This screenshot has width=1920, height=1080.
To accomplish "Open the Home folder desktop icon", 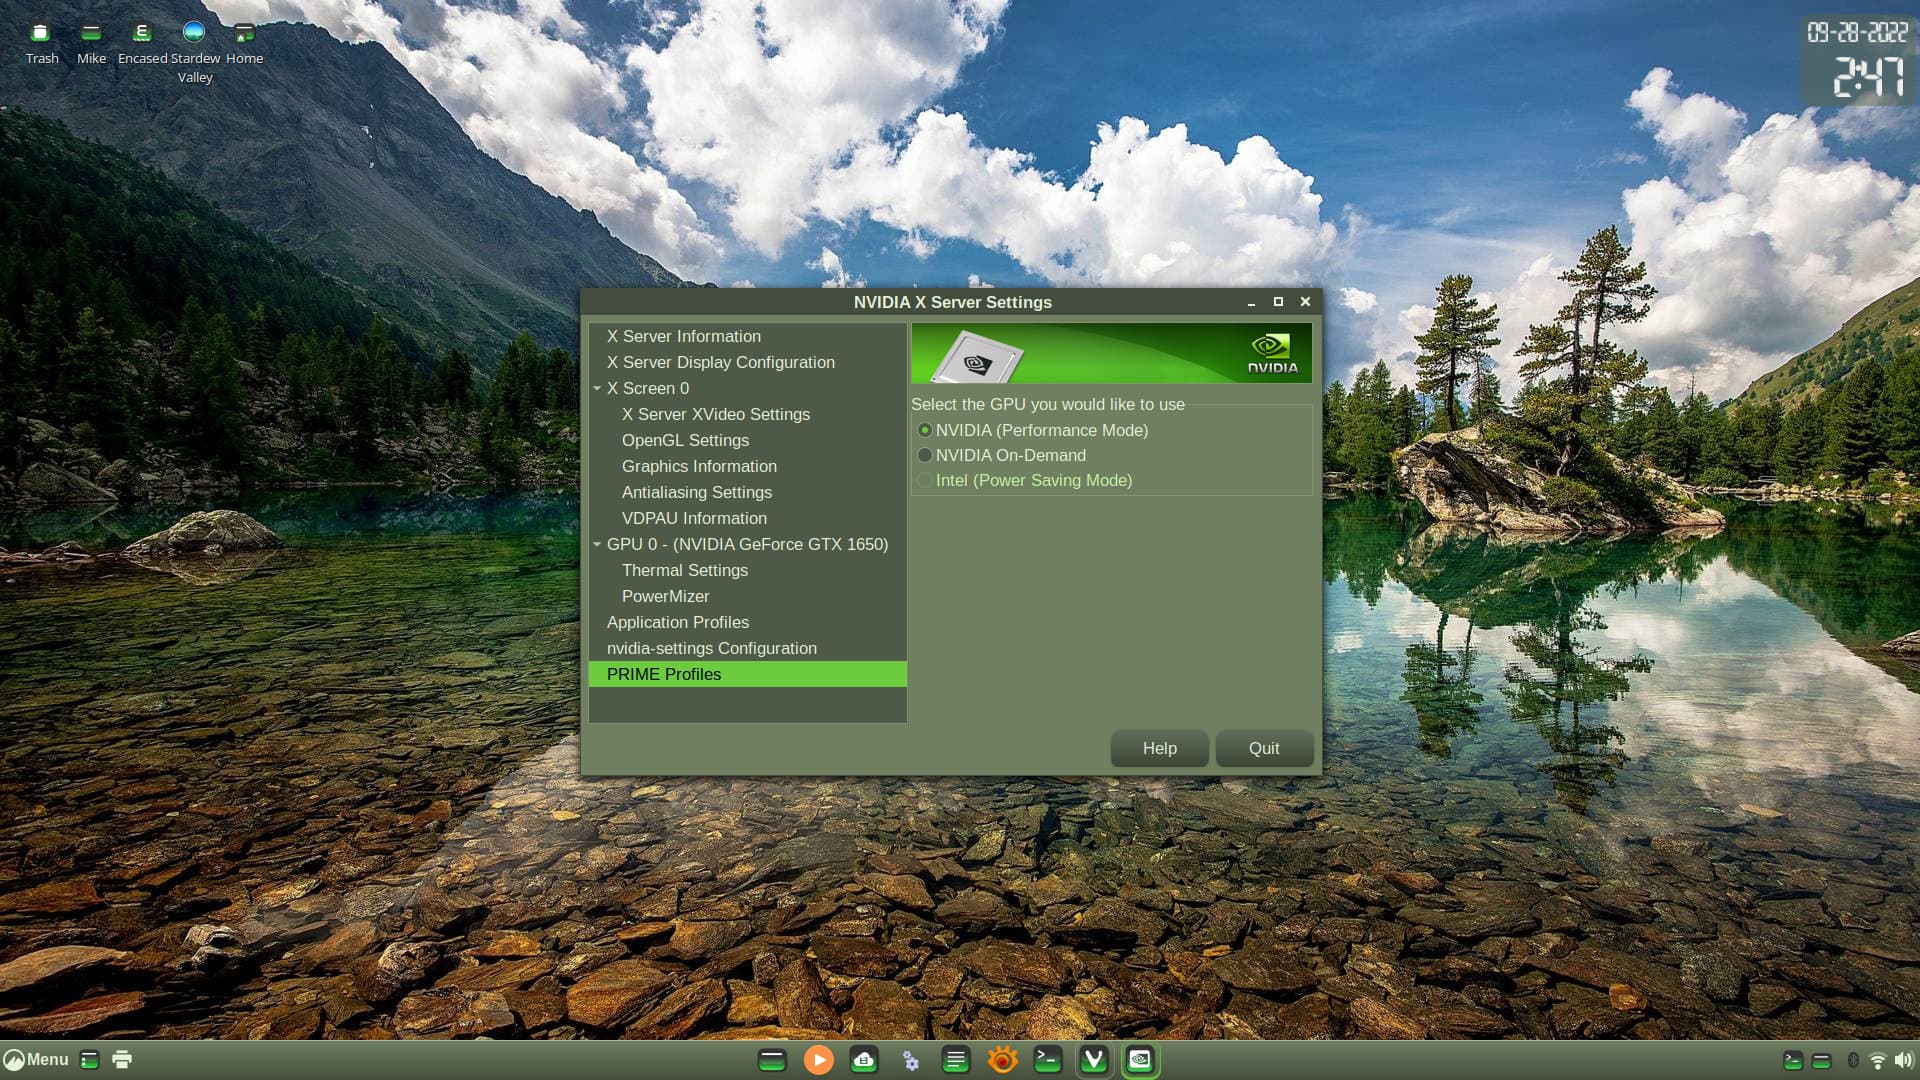I will click(244, 42).
